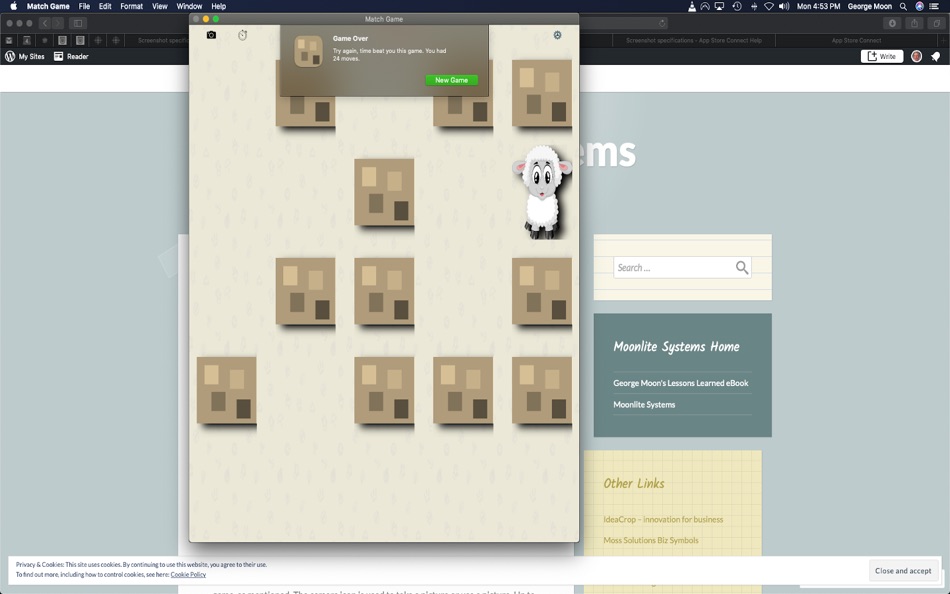
Task: Open the Match Game settings gear
Action: 557,34
